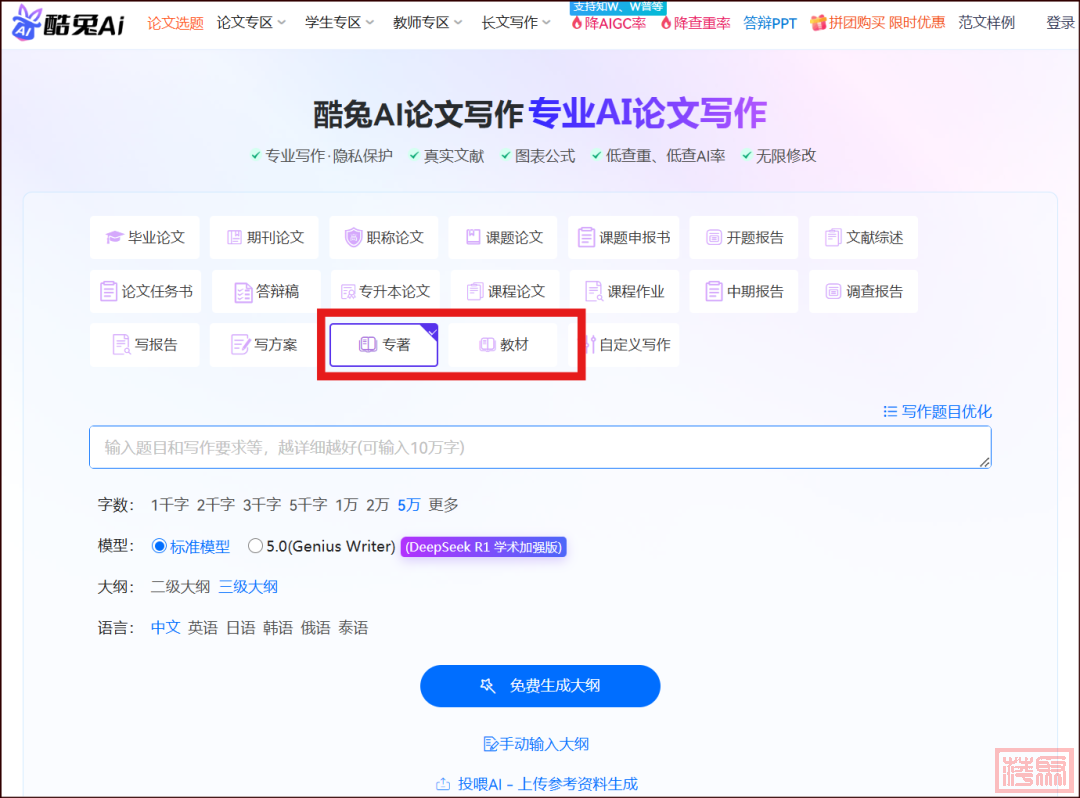1080x798 pixels.
Task: Set word count to 5万
Action: (x=408, y=505)
